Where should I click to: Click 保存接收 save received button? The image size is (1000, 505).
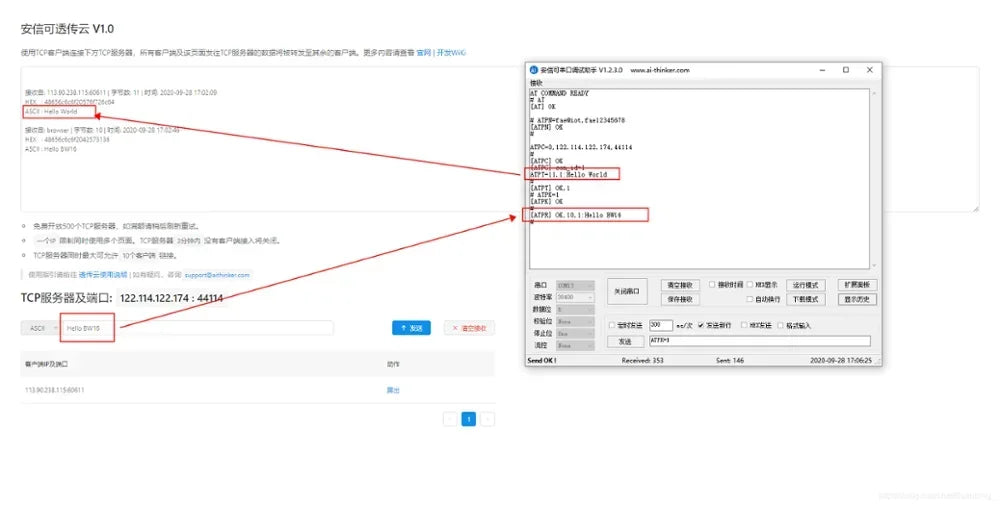pyautogui.click(x=680, y=299)
